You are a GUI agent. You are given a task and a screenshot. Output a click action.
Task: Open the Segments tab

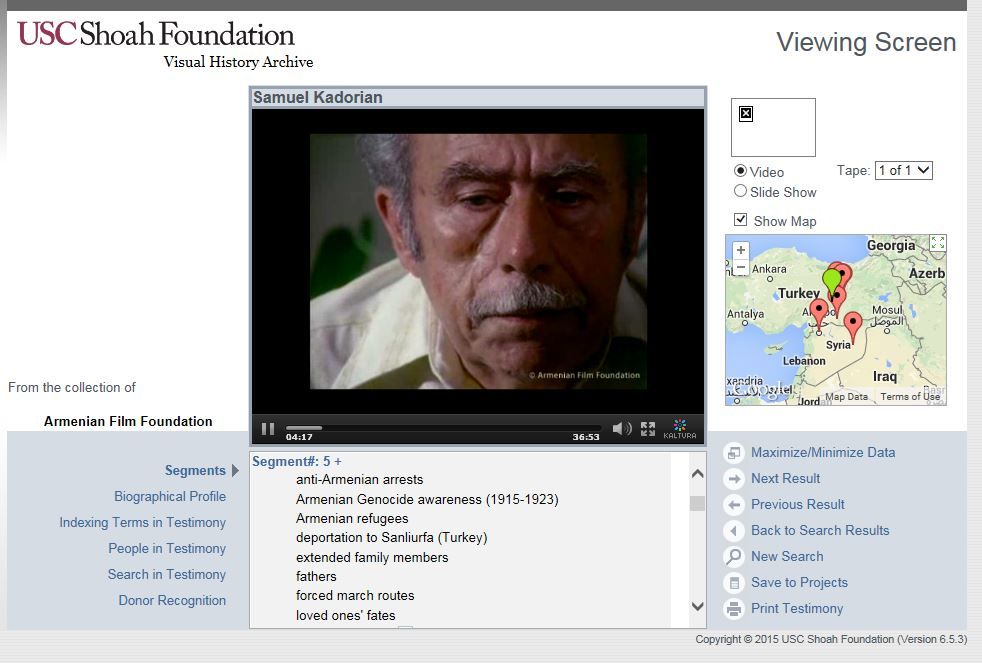pyautogui.click(x=195, y=471)
